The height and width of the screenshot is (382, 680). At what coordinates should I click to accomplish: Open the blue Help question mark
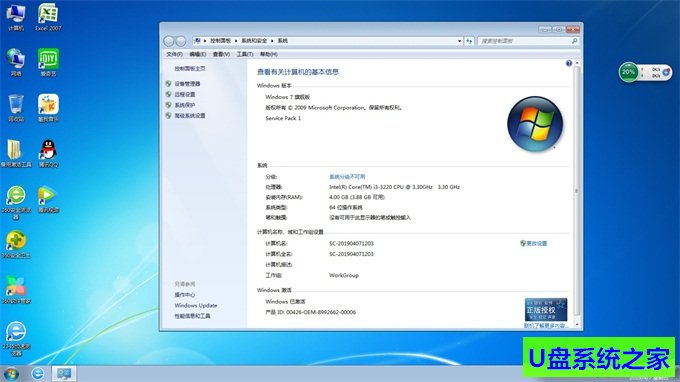click(x=569, y=63)
